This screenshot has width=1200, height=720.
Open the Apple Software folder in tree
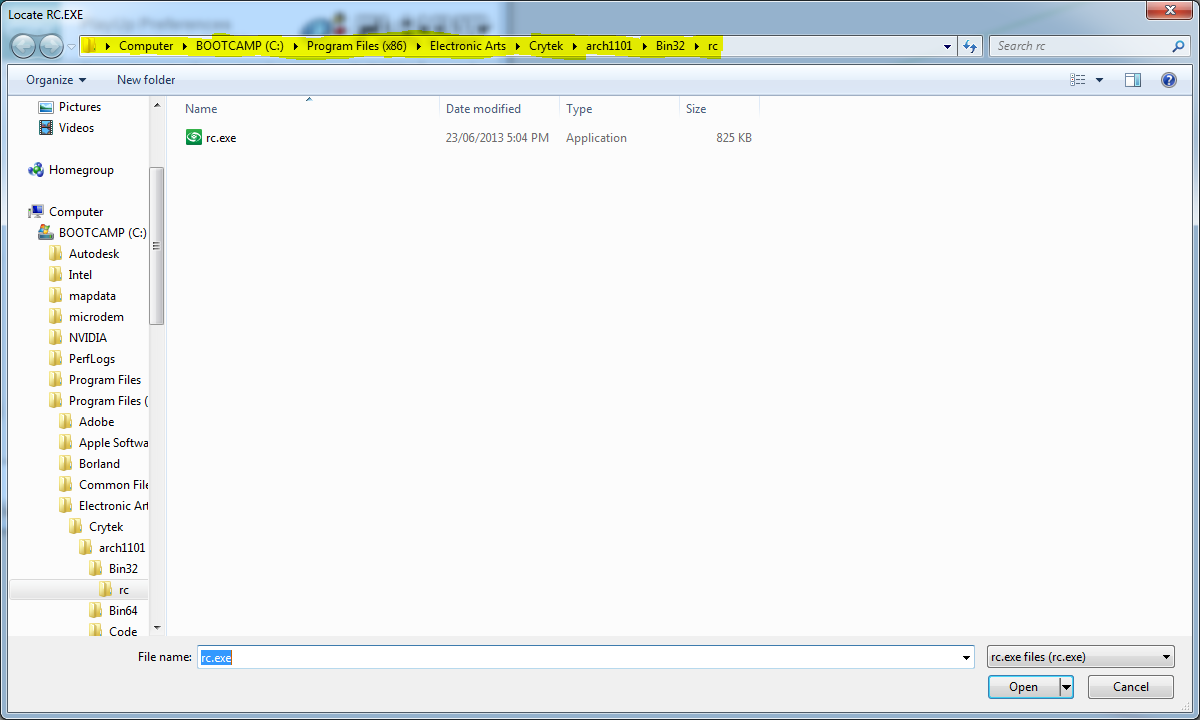[113, 443]
